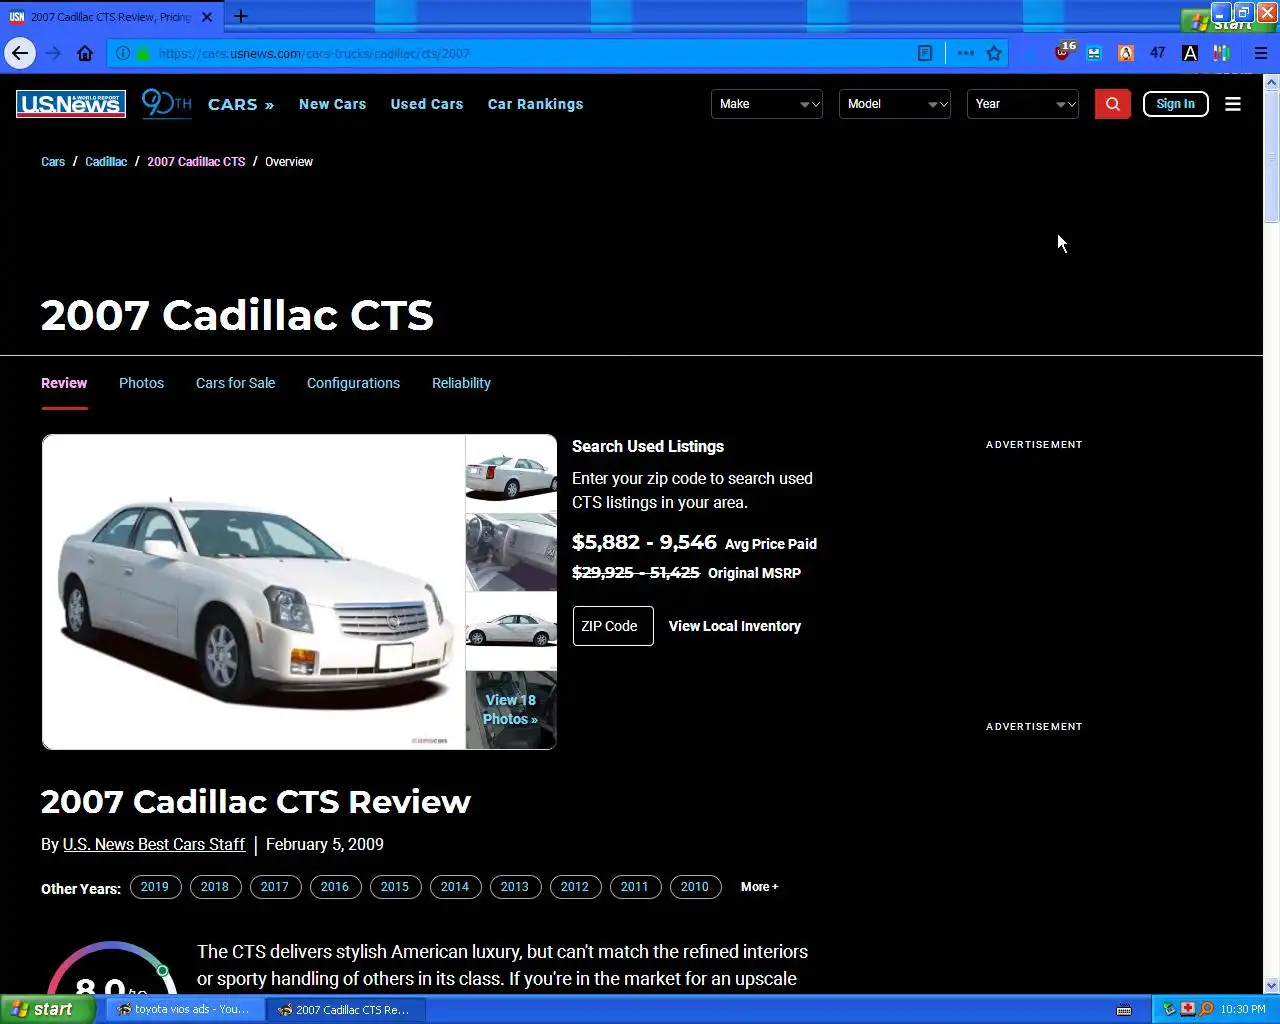This screenshot has width=1280, height=1024.
Task: Open main white Cadillac CTS photo
Action: tap(254, 592)
